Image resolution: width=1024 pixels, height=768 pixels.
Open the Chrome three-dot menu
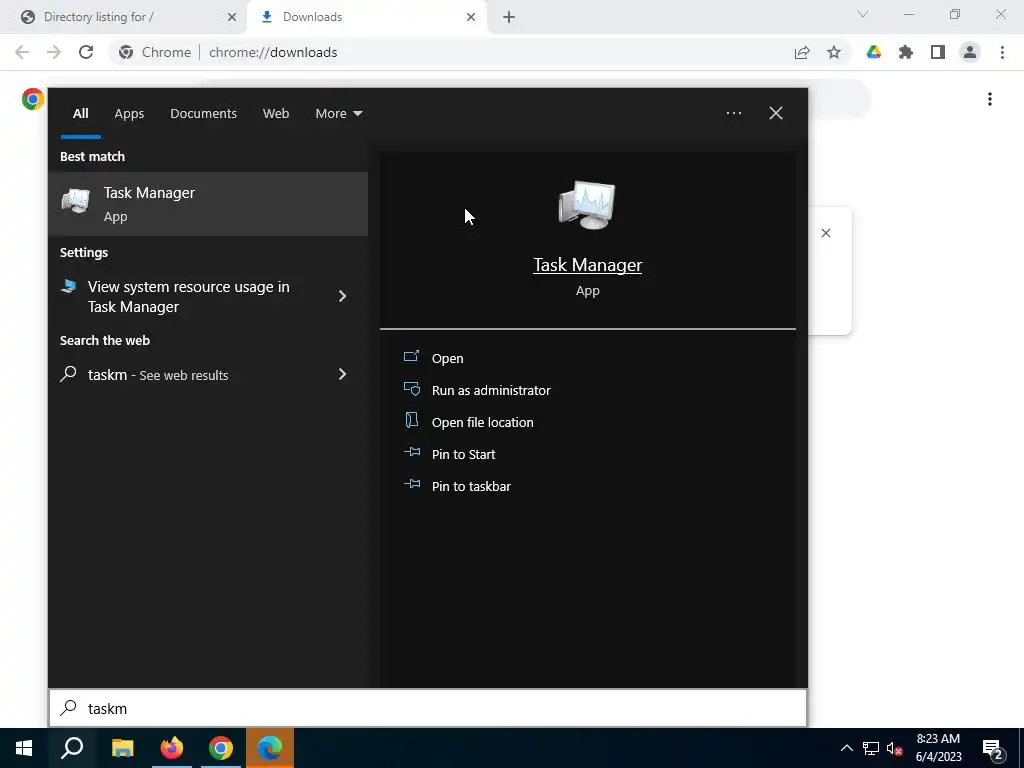point(1002,52)
